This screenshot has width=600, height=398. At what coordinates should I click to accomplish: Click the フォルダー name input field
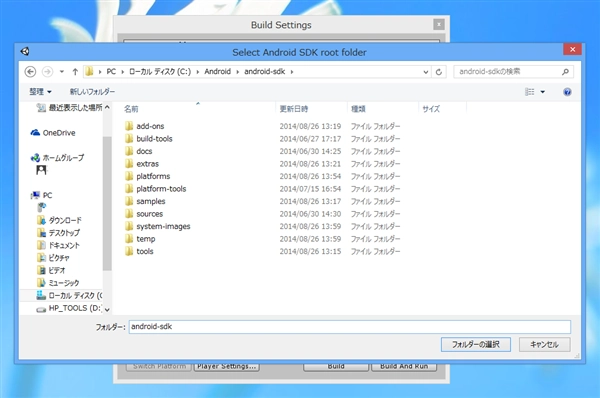tap(350, 327)
